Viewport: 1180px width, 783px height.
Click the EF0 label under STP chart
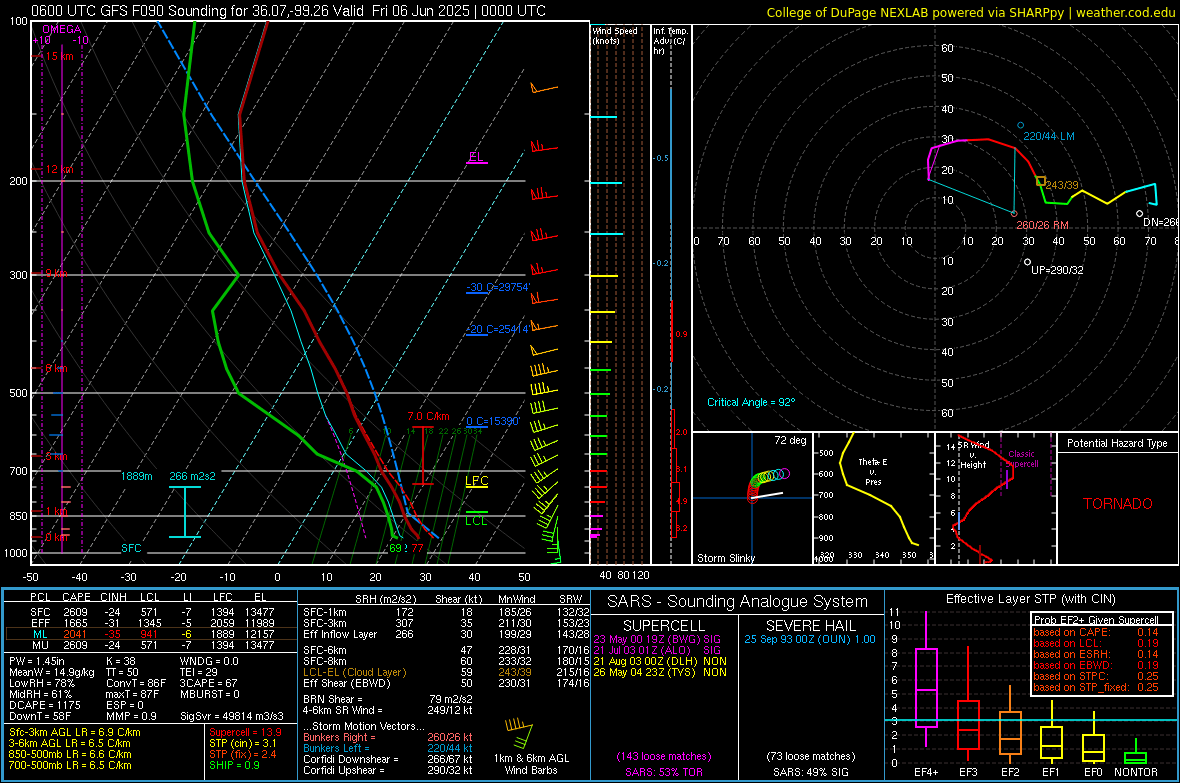point(1093,772)
